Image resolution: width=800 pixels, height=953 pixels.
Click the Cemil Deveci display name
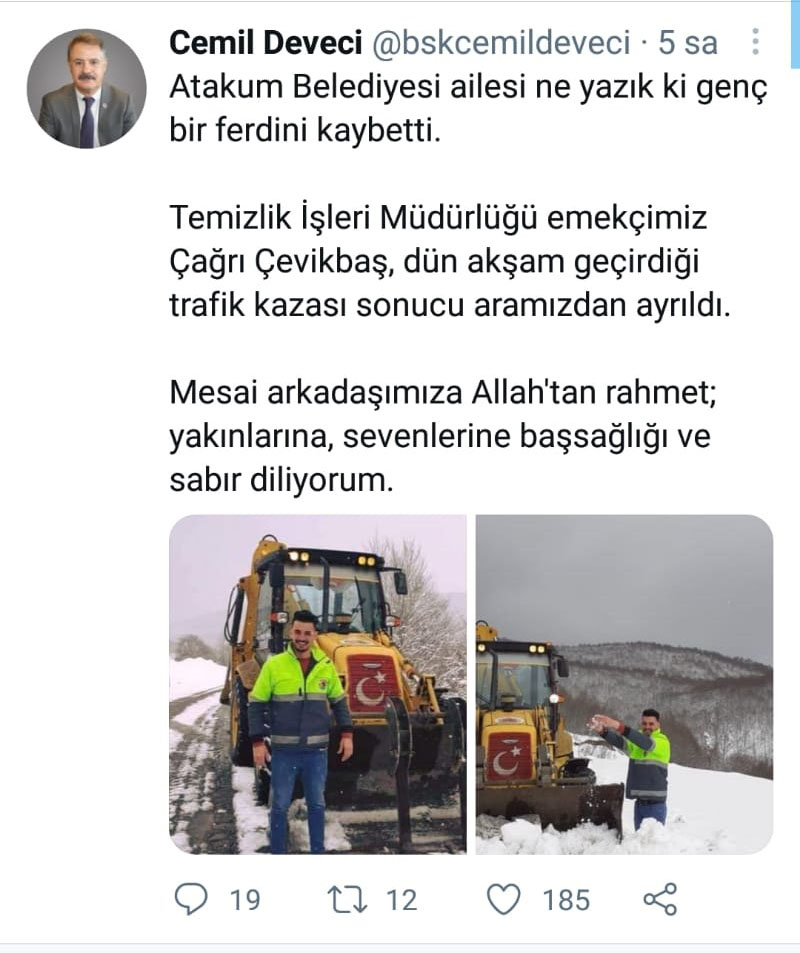click(266, 43)
